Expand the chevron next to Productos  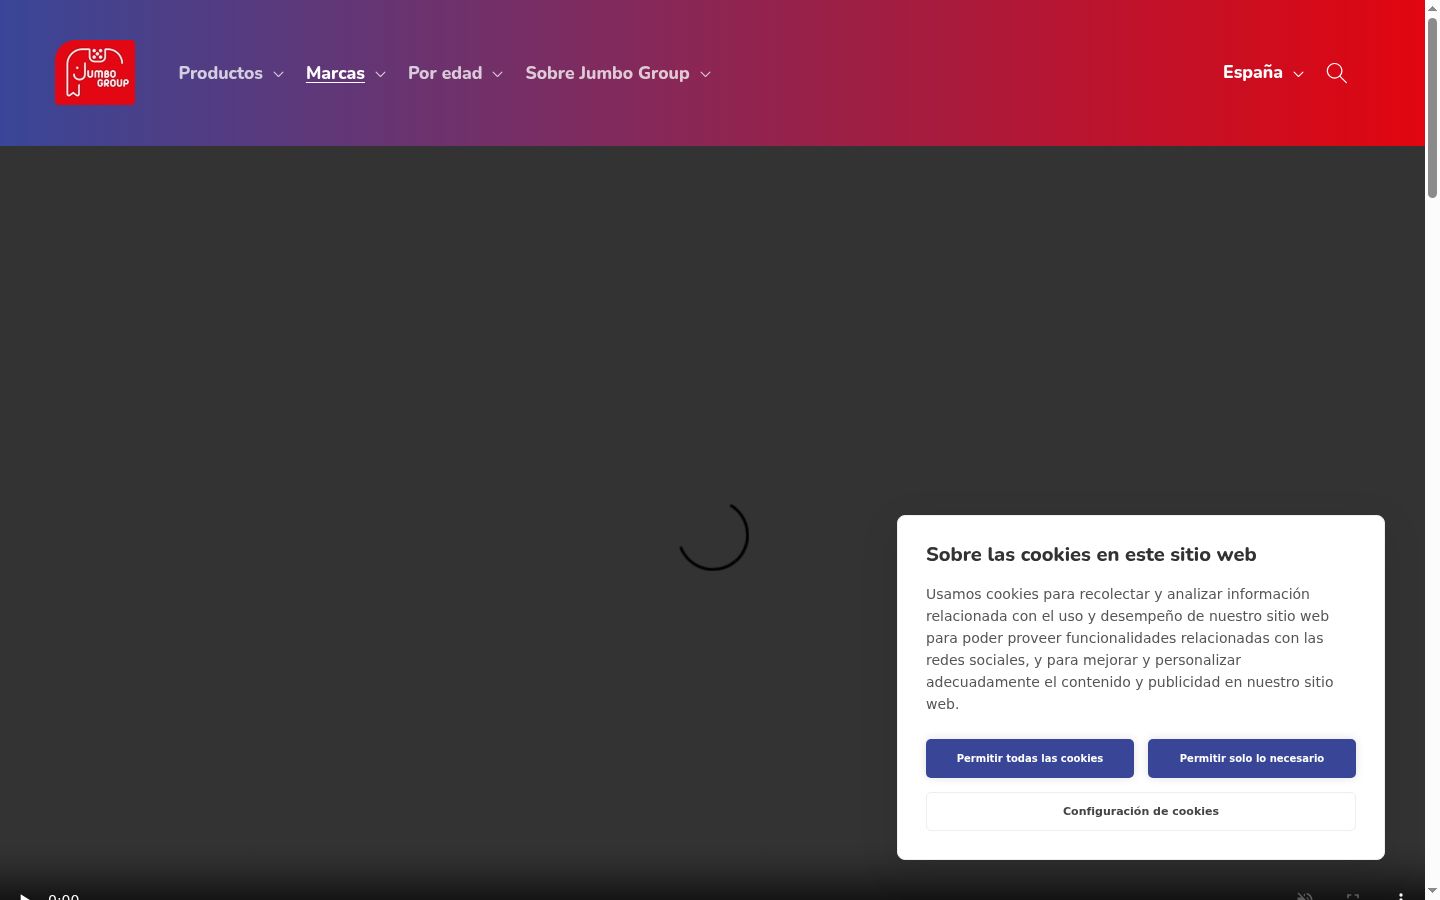point(278,74)
